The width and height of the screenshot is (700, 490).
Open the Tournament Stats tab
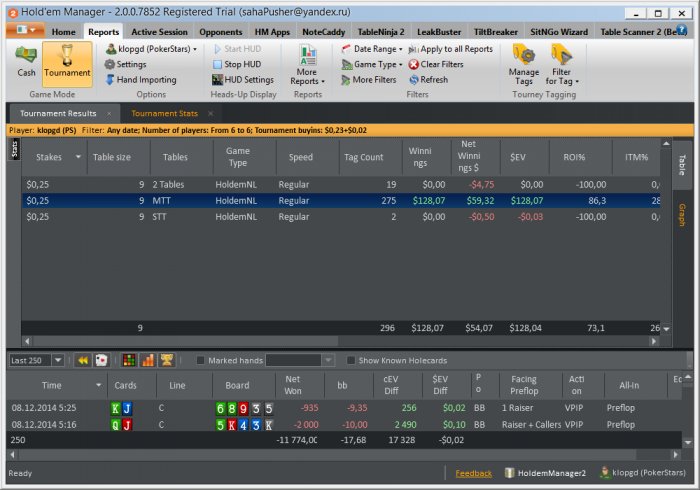[166, 113]
